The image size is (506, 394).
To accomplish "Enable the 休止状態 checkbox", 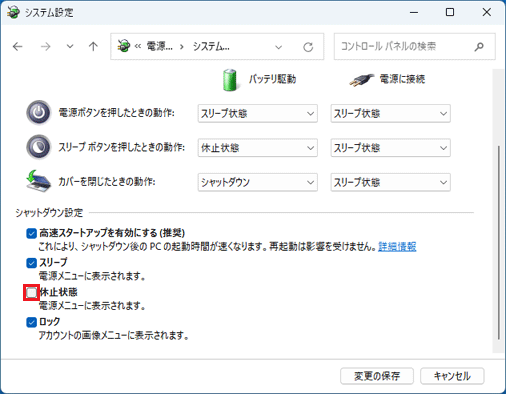I will click(x=31, y=293).
